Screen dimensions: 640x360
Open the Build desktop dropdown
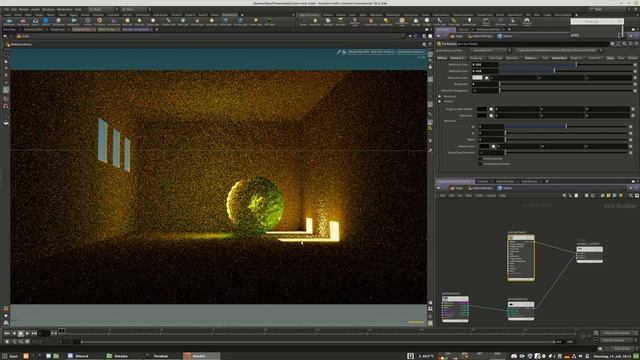102,9
